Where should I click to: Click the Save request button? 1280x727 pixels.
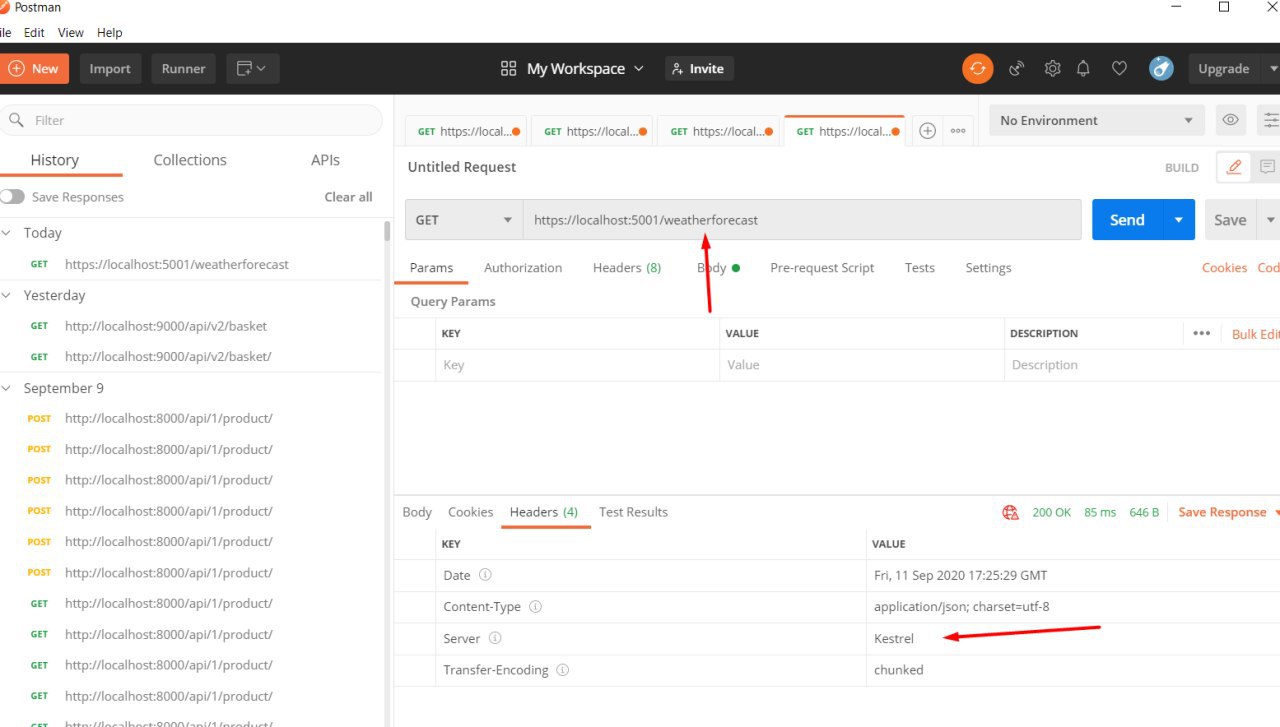coord(1230,220)
